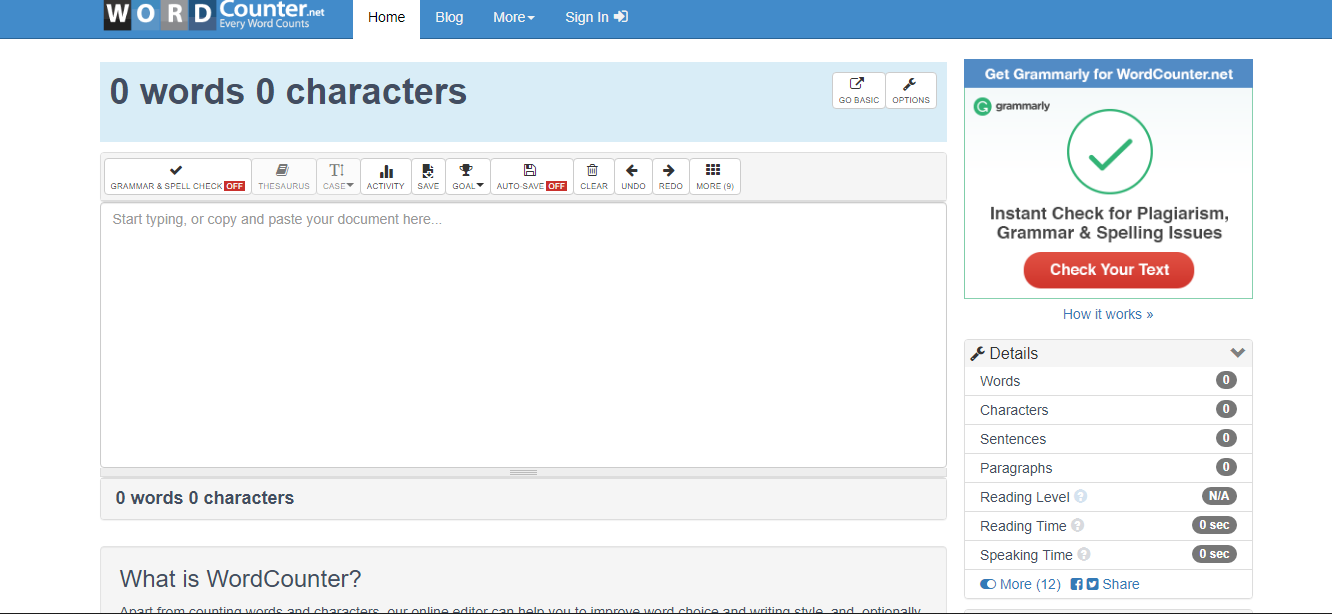Open the Activity chart tool

click(386, 177)
